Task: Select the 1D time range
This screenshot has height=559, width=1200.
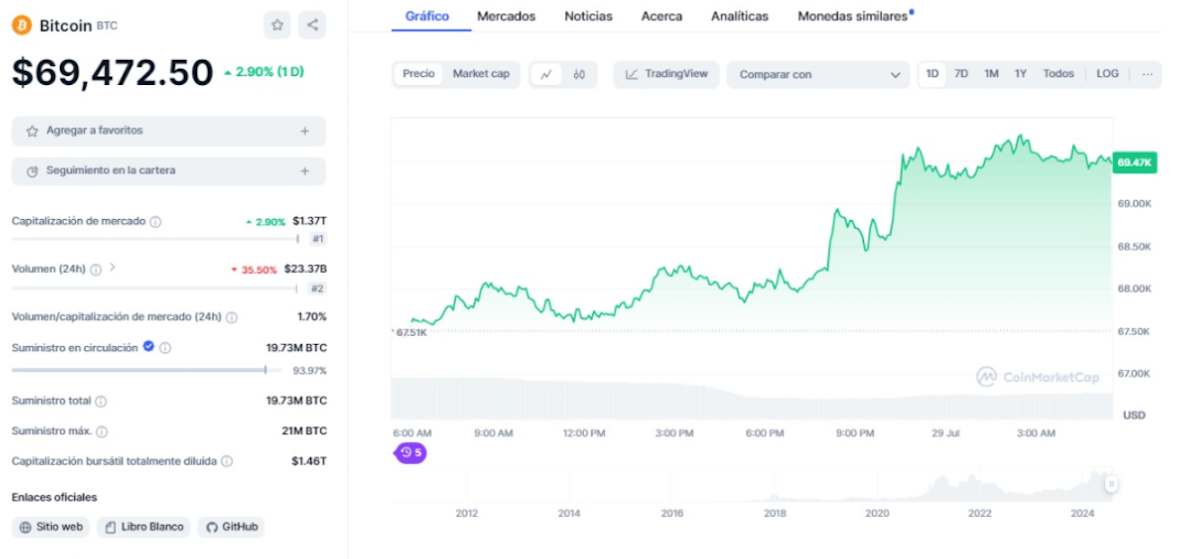Action: [932, 74]
